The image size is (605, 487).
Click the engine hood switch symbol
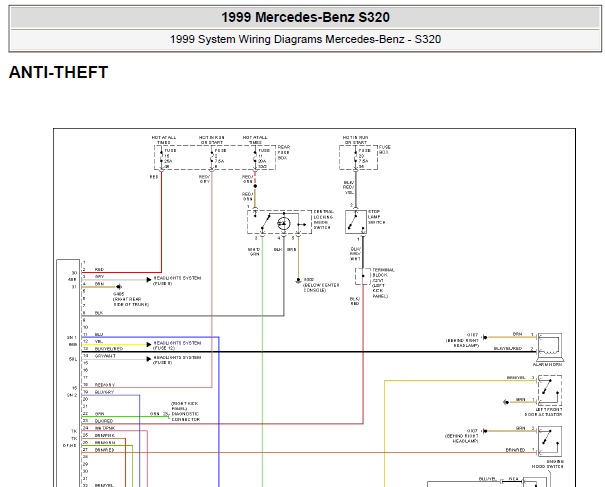pyautogui.click(x=550, y=441)
